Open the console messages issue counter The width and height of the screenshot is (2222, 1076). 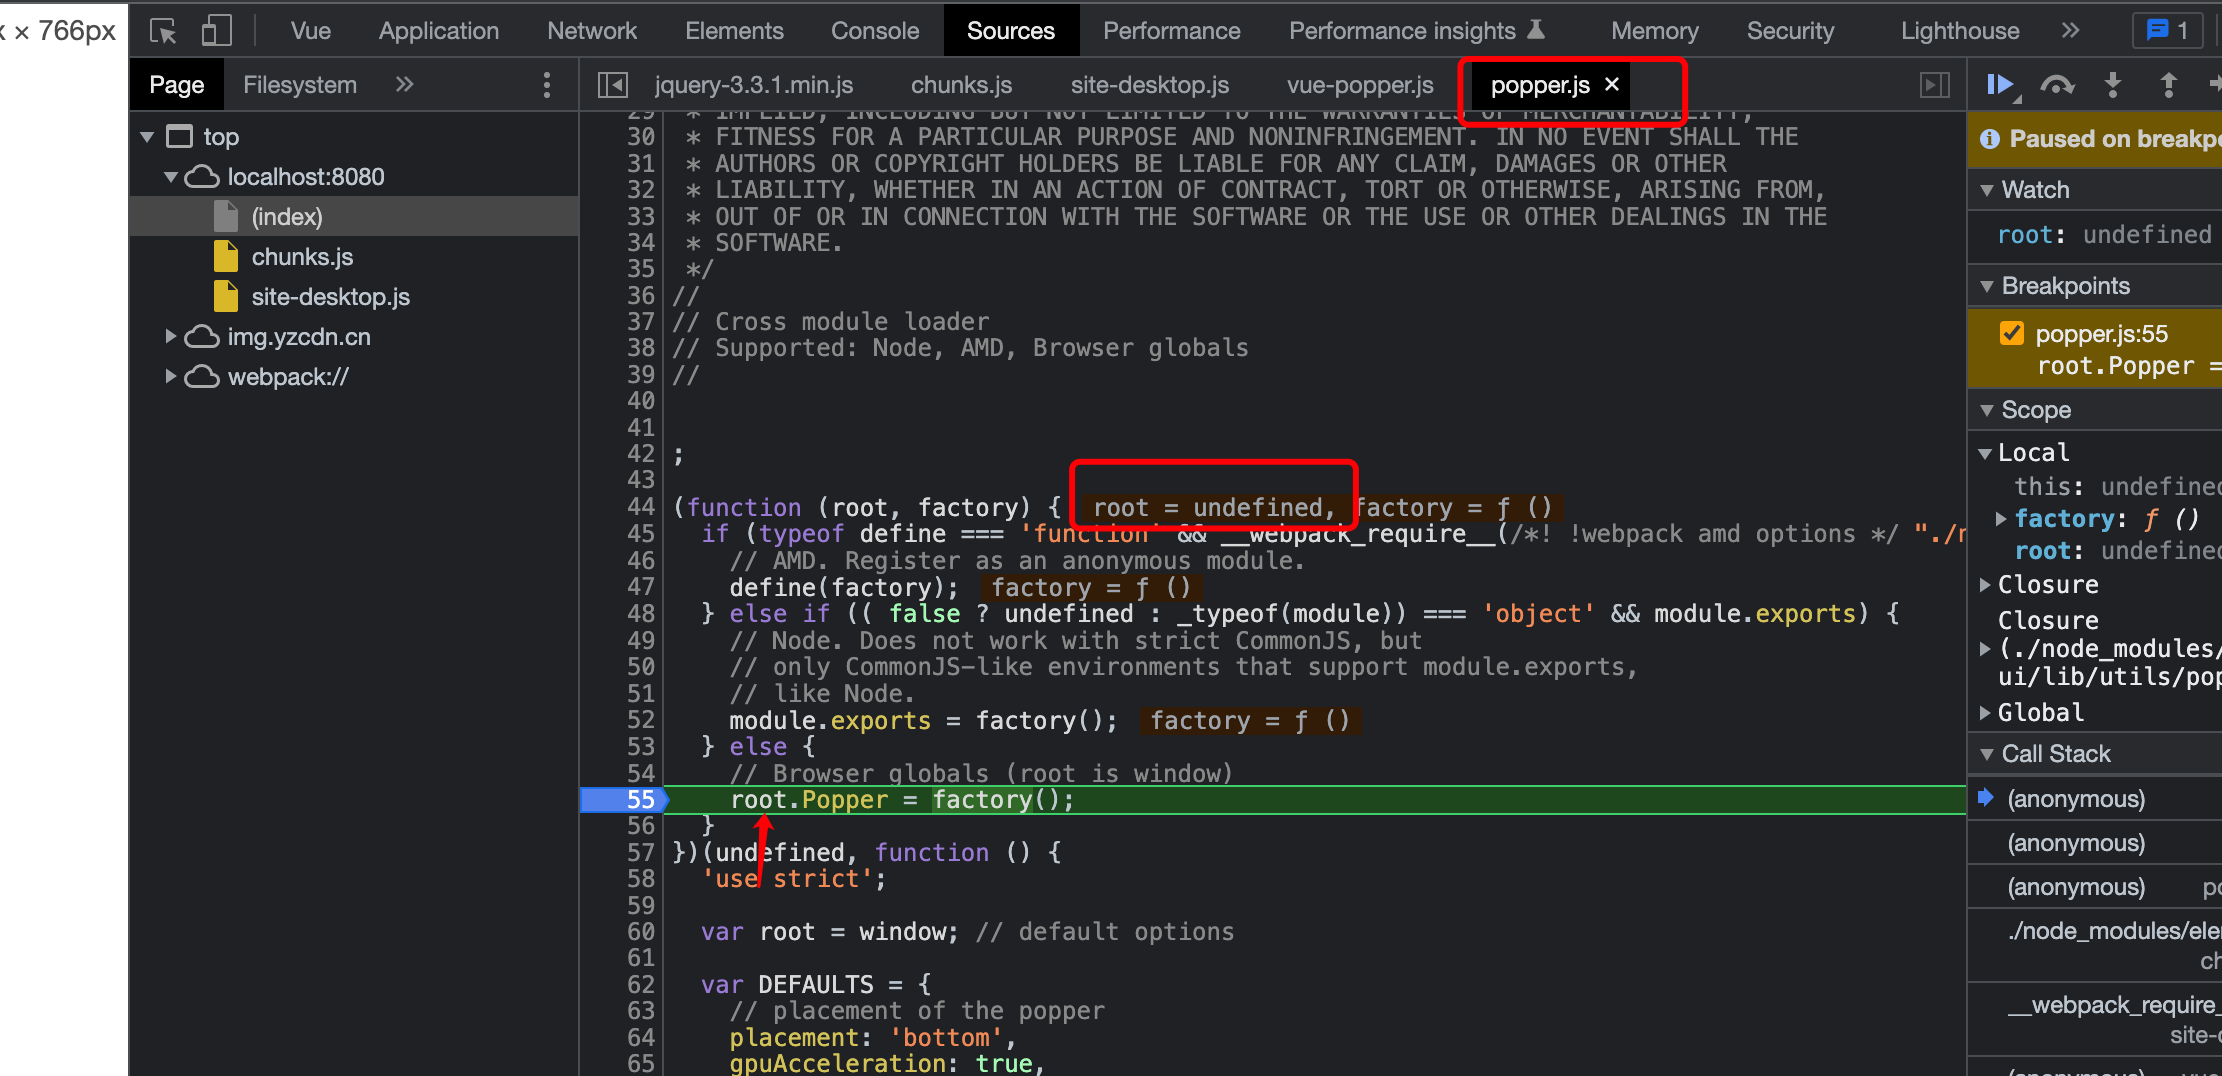2168,31
